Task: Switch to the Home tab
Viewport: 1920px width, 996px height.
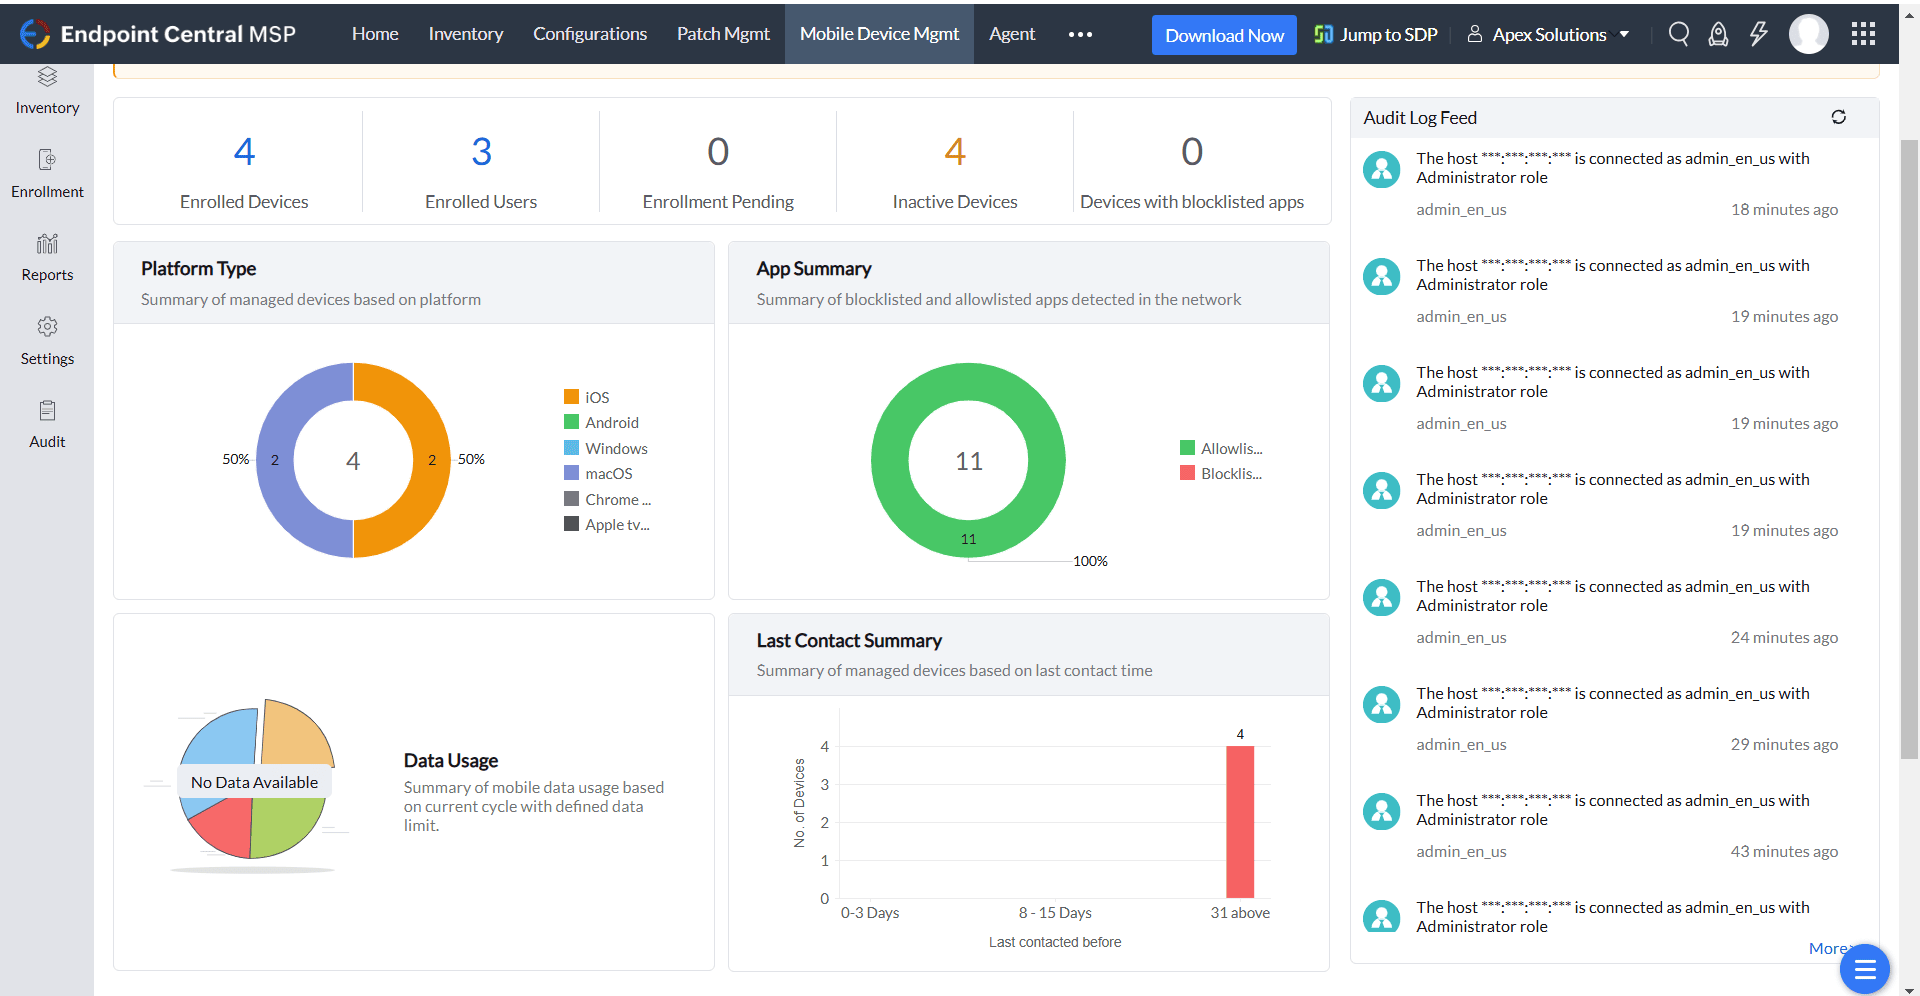Action: pyautogui.click(x=374, y=33)
